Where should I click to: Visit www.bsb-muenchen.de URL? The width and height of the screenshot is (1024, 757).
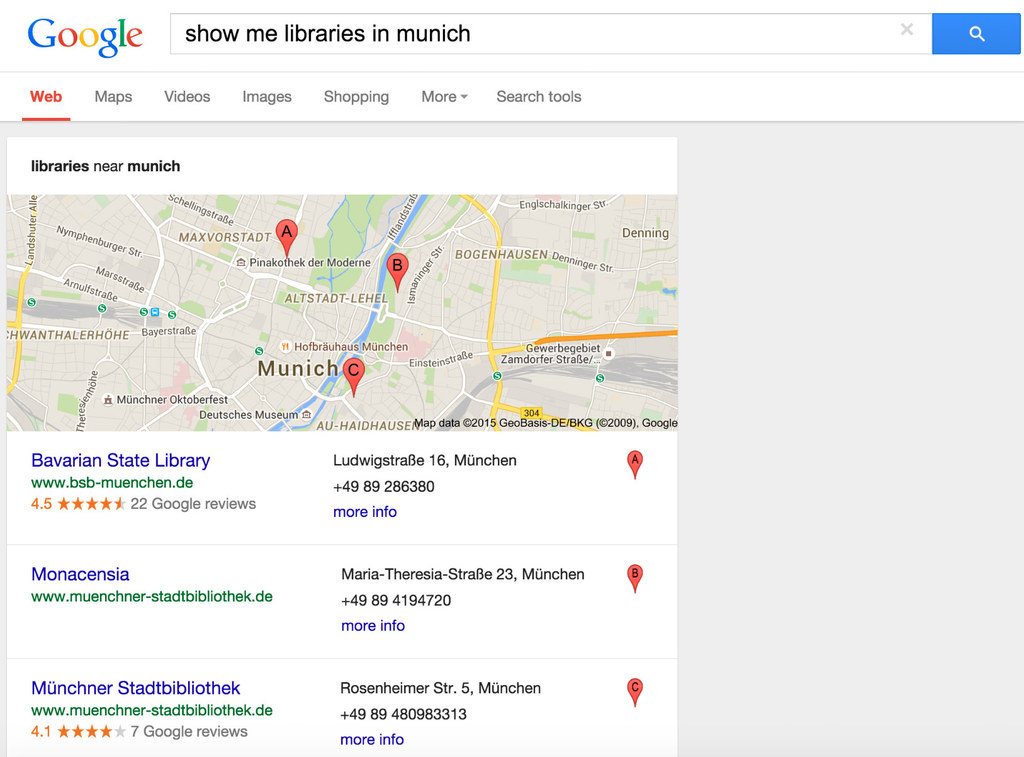pos(112,483)
